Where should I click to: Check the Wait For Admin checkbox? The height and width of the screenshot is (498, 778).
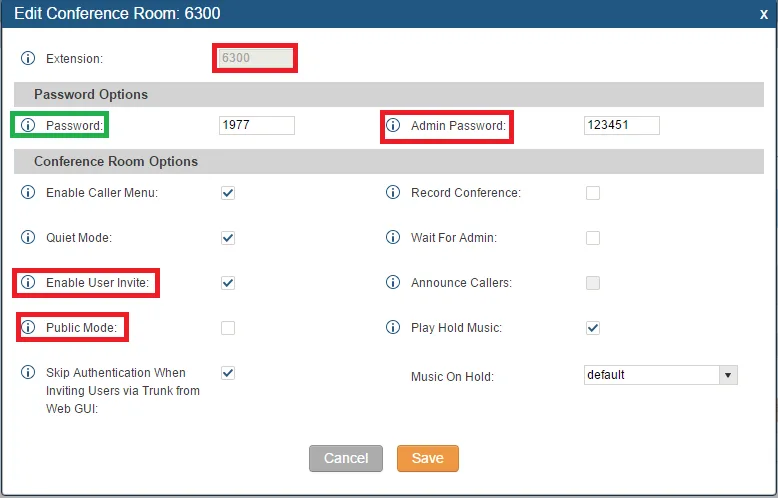tap(593, 238)
